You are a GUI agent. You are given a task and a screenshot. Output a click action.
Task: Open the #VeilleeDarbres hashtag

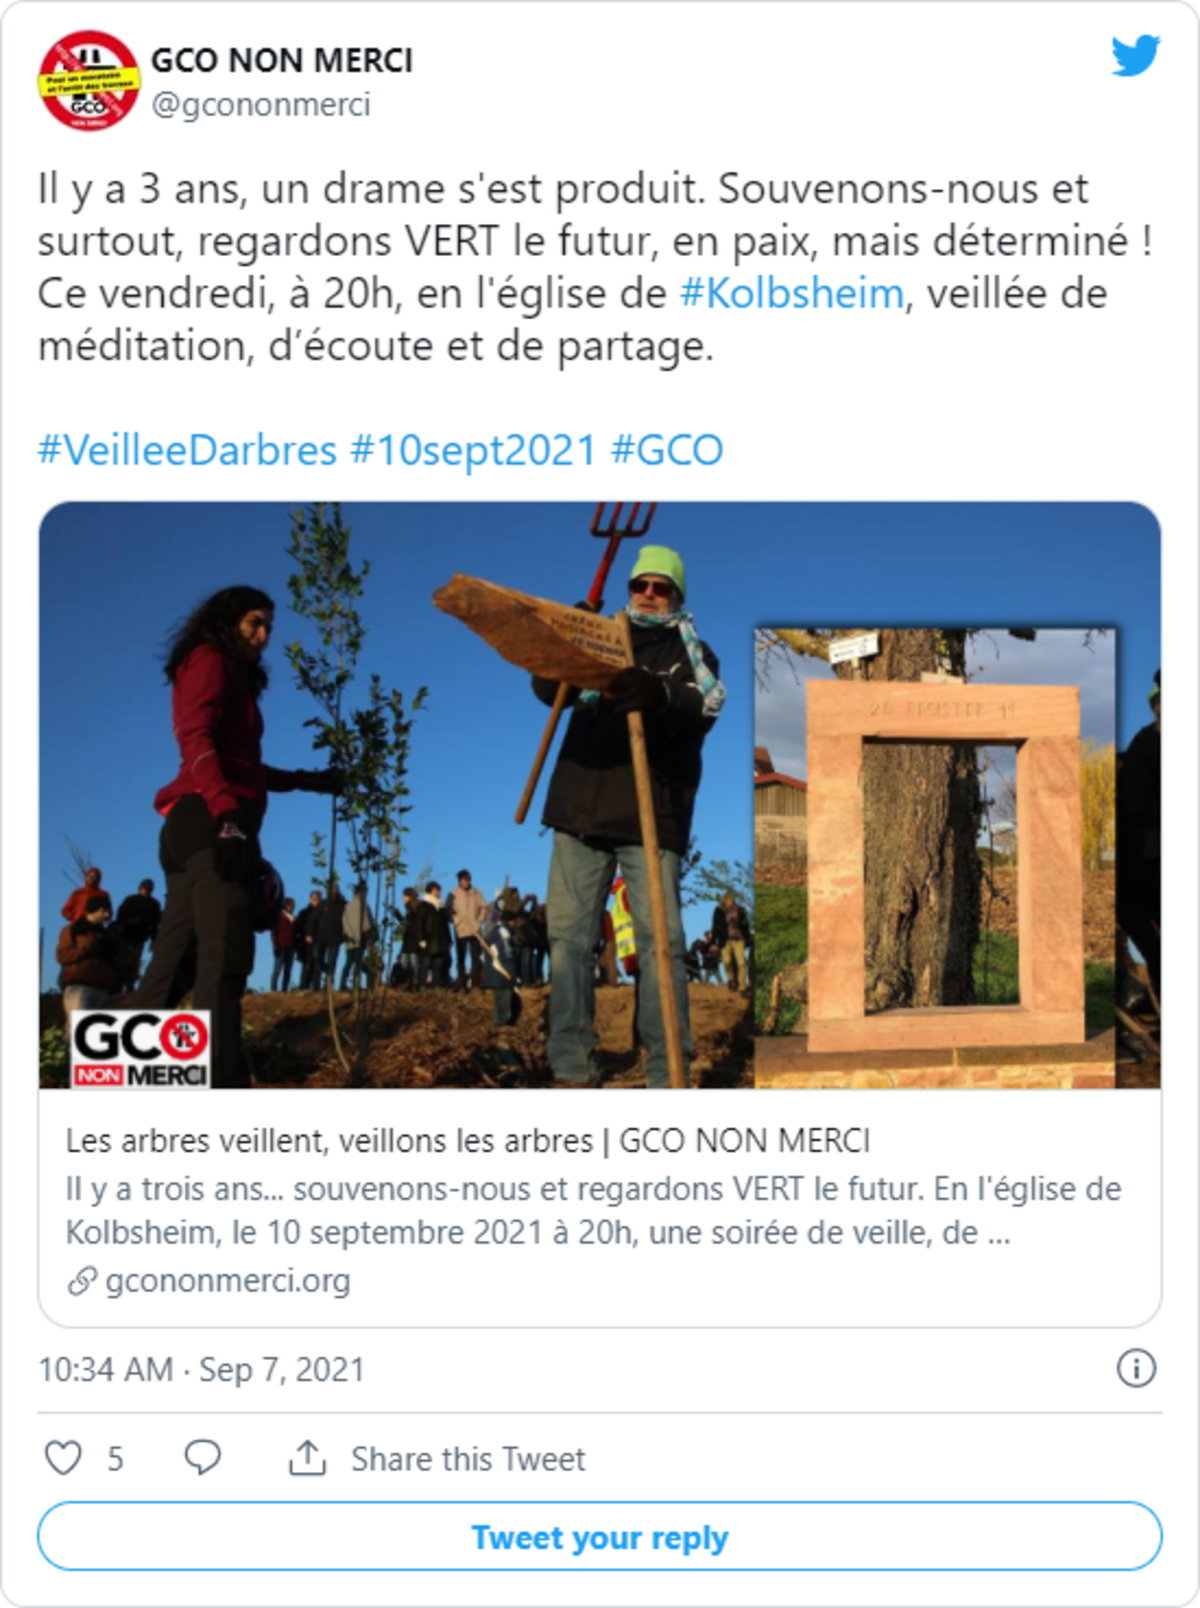187,451
